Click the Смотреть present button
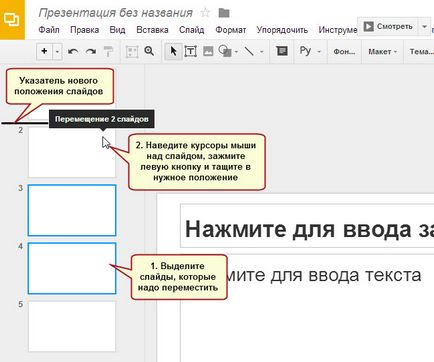Viewport: 434px width, 362px height. [388, 26]
